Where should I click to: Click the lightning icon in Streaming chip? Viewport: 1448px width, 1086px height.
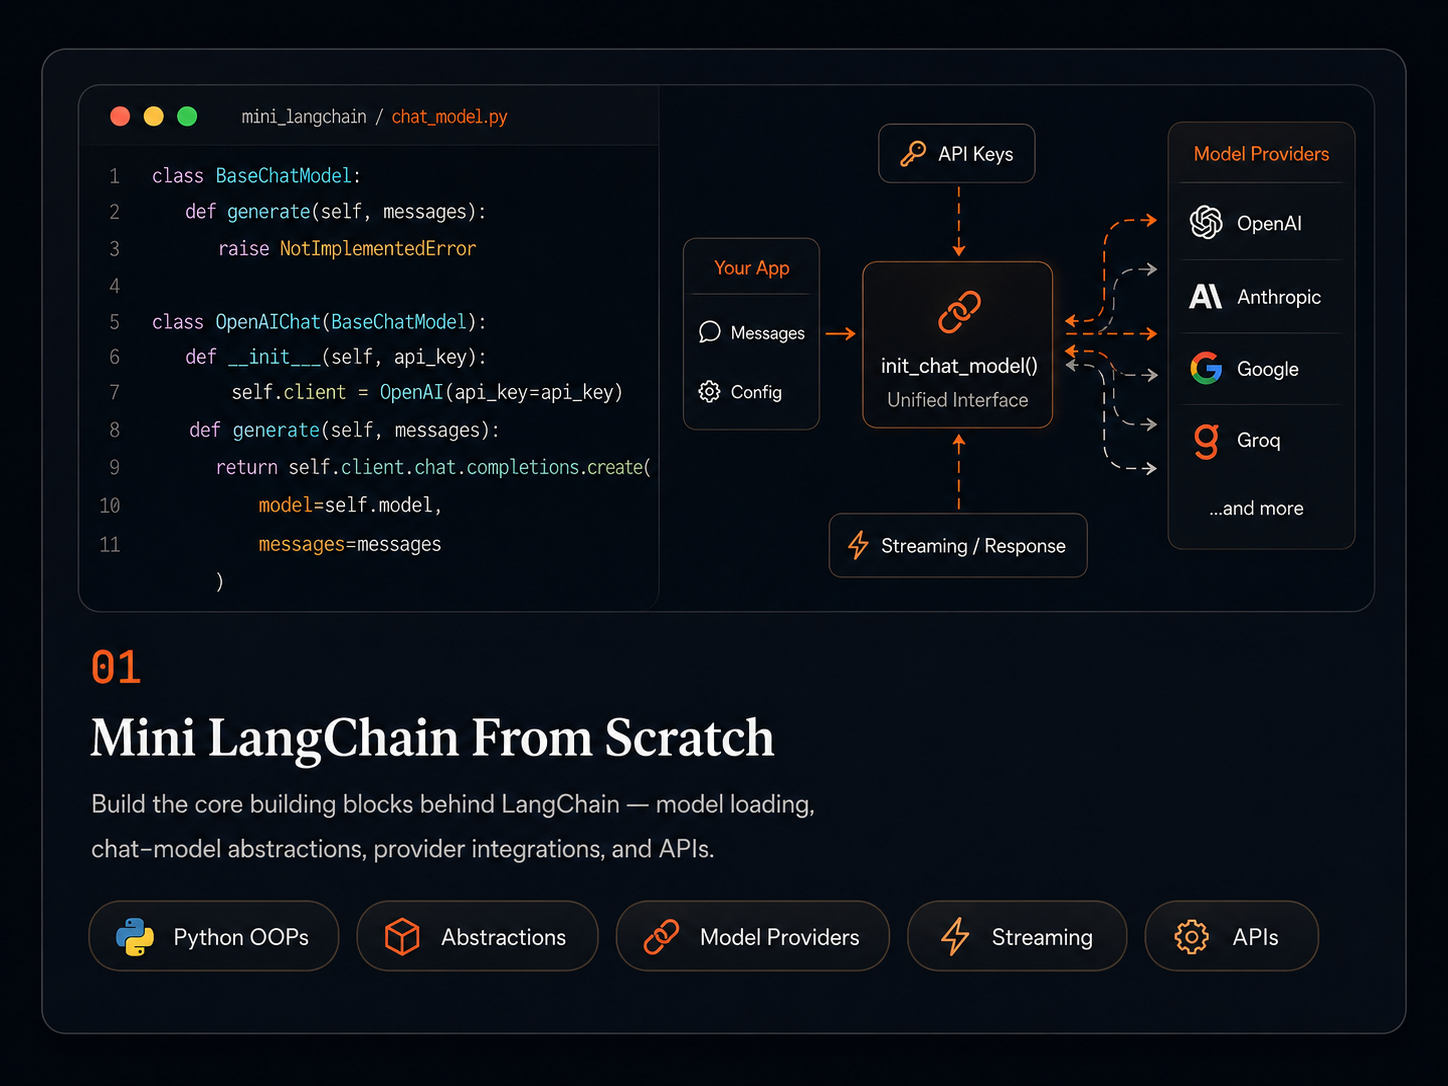(955, 936)
